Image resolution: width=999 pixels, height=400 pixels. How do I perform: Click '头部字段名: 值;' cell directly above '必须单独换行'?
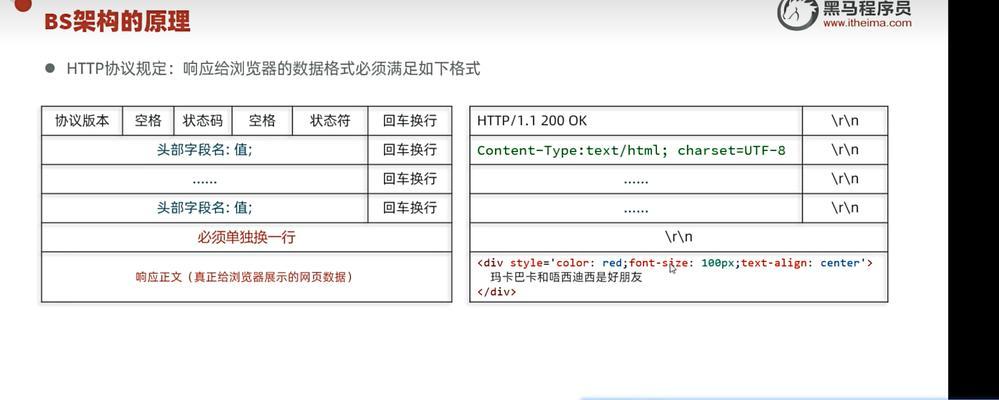(x=205, y=208)
